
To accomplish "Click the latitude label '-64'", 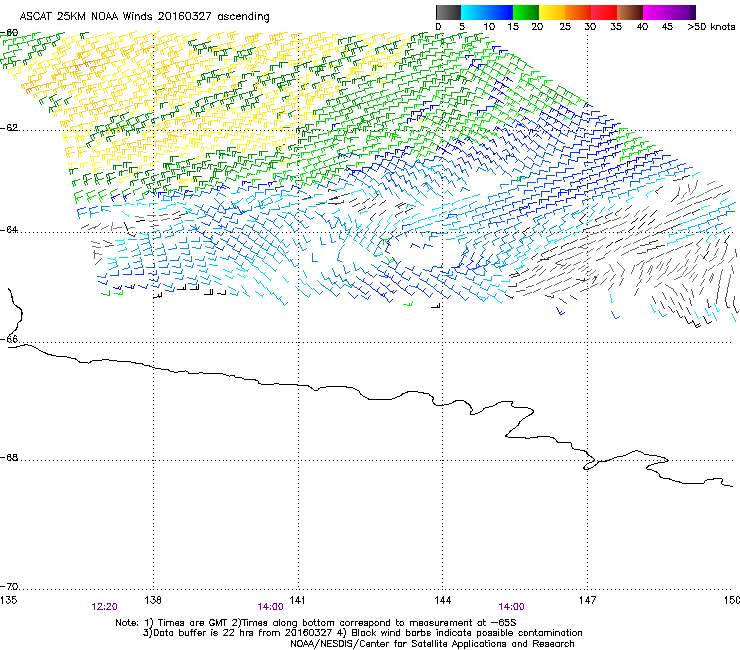I will 10,230.
